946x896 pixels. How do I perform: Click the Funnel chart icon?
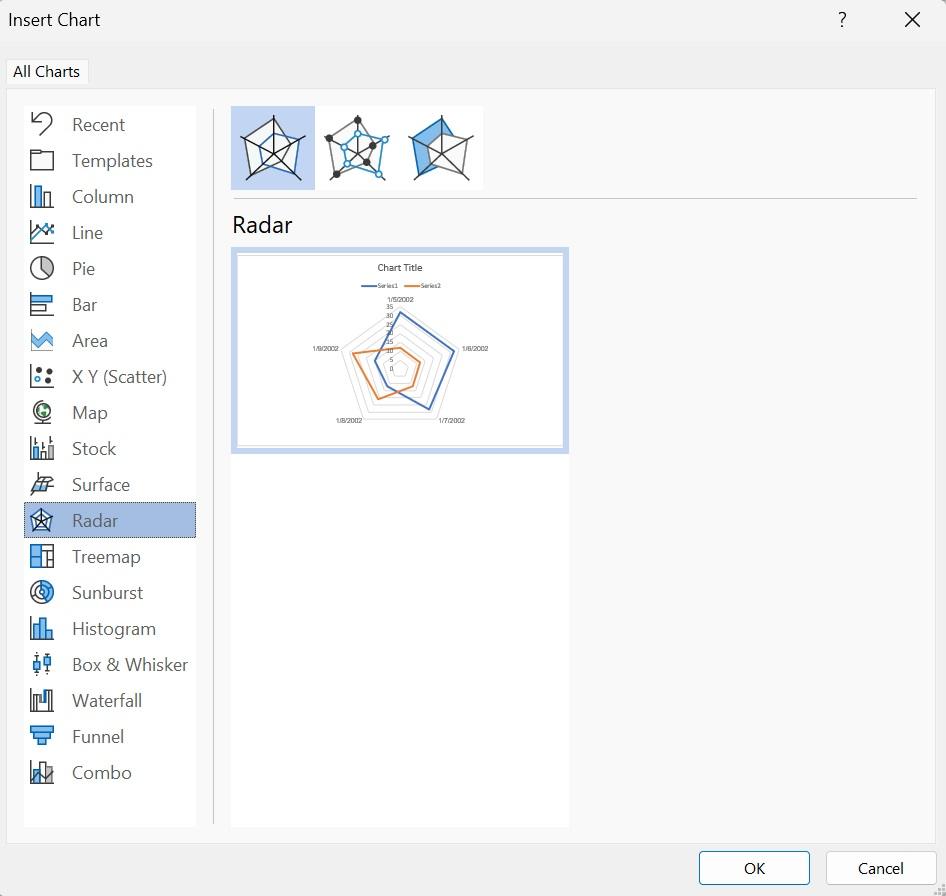42,737
